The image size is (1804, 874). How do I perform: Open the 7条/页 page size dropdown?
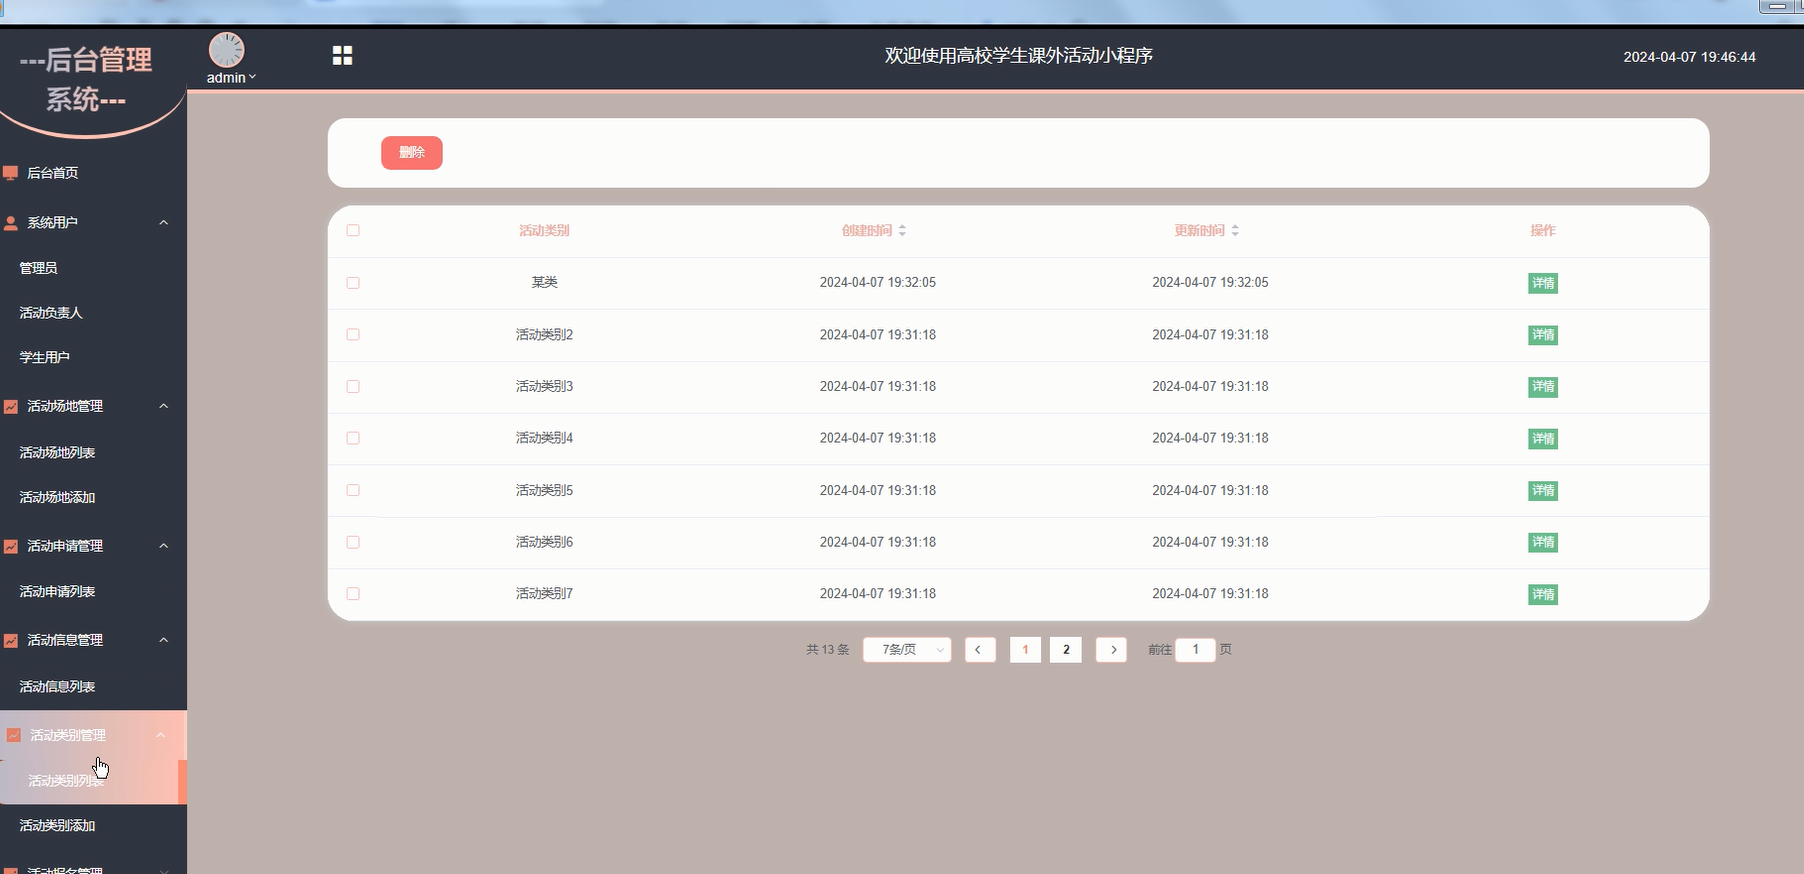(x=907, y=650)
